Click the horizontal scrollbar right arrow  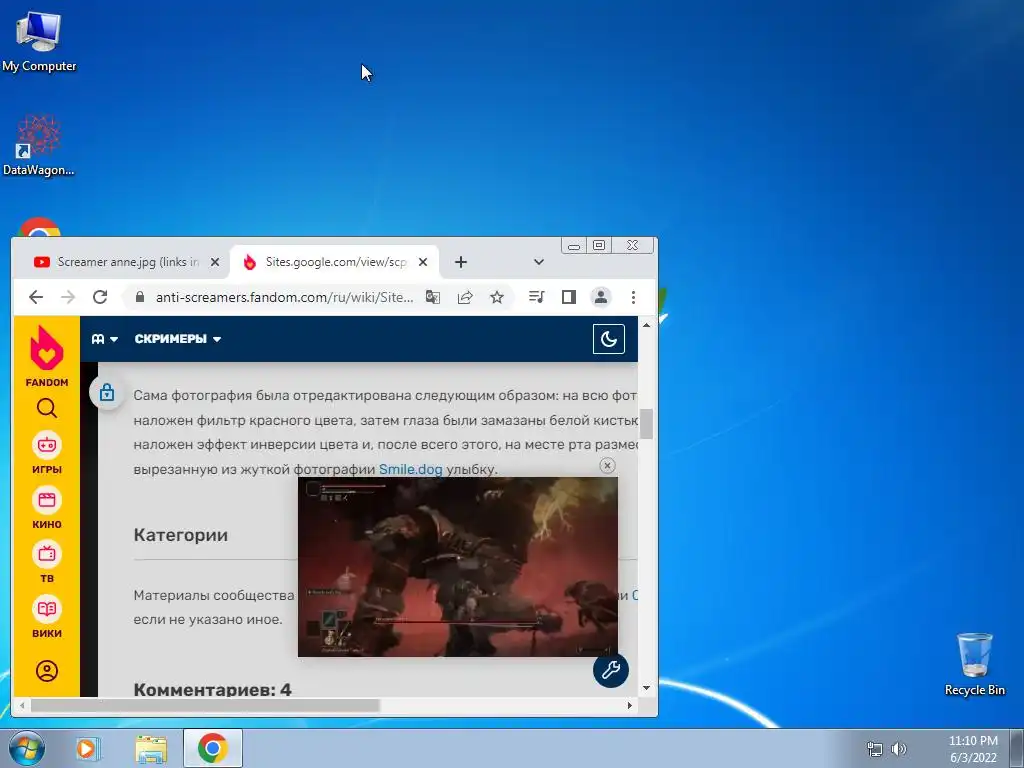click(630, 705)
